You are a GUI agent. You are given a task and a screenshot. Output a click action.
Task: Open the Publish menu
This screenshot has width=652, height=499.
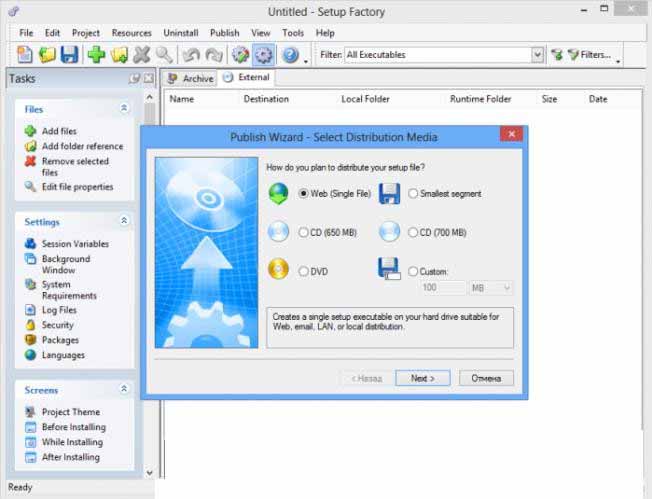(225, 33)
